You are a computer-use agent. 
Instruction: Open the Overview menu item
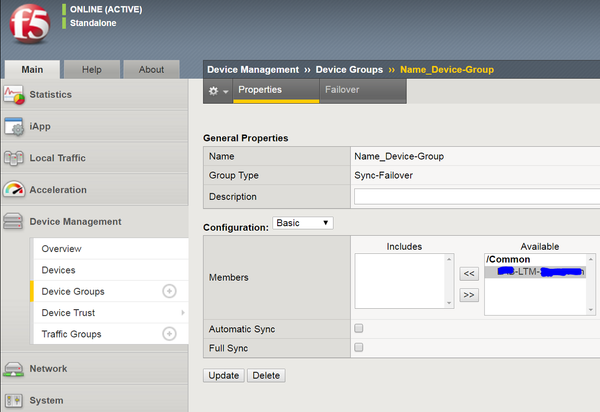[x=62, y=248]
